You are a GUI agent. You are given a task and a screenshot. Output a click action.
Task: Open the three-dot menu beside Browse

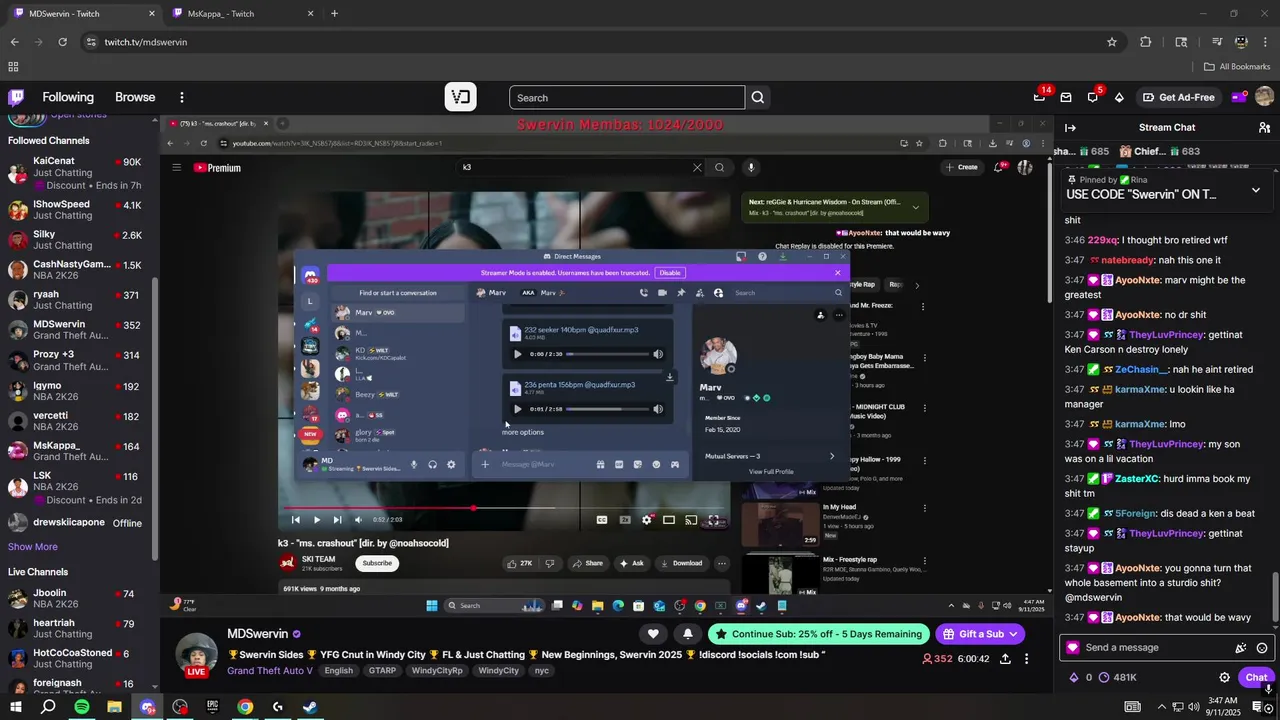(182, 97)
